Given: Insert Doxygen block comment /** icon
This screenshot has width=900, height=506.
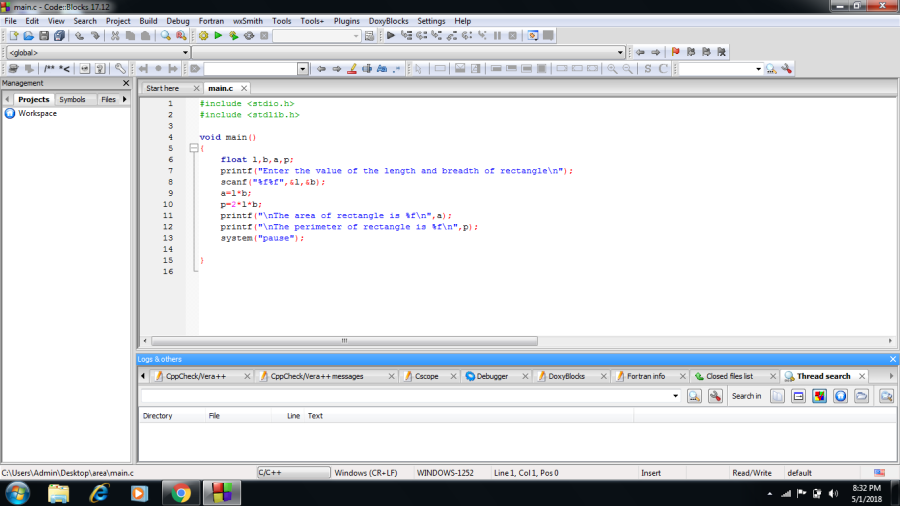Looking at the screenshot, I should point(49,69).
